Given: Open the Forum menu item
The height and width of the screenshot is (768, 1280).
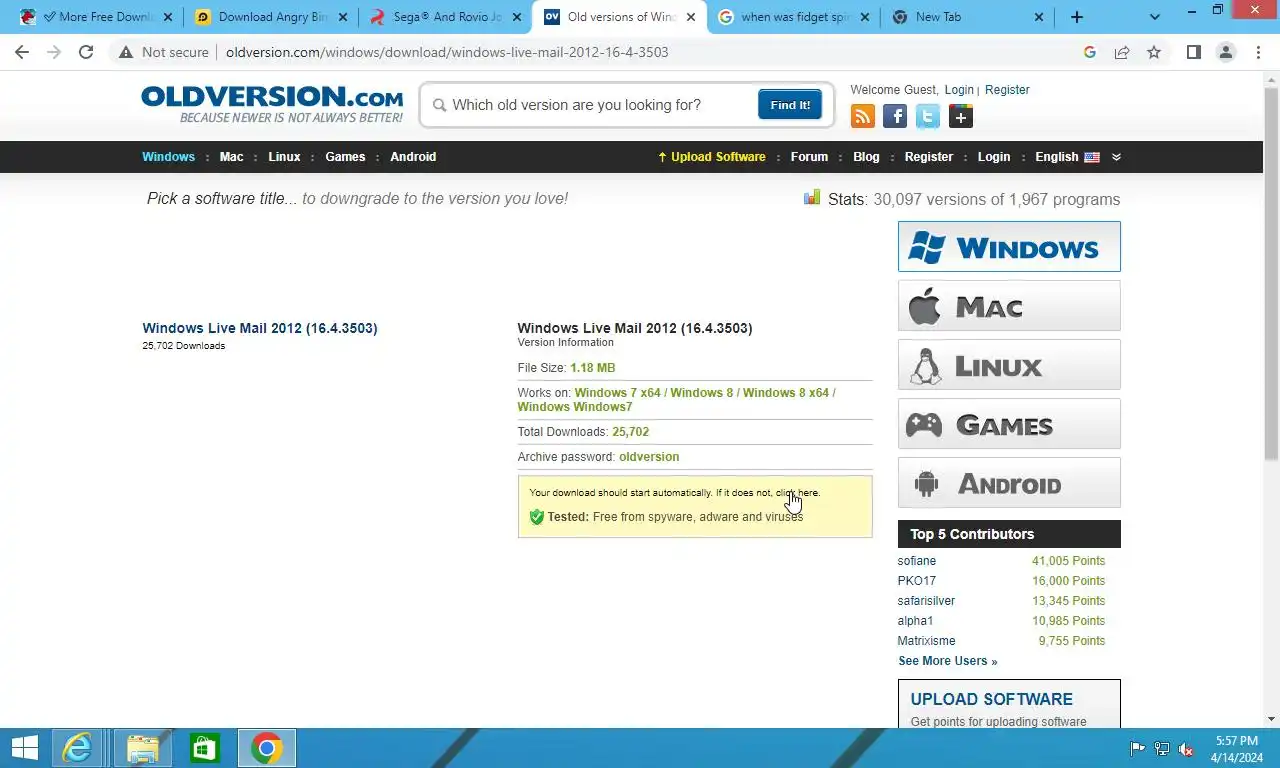Looking at the screenshot, I should click(809, 157).
